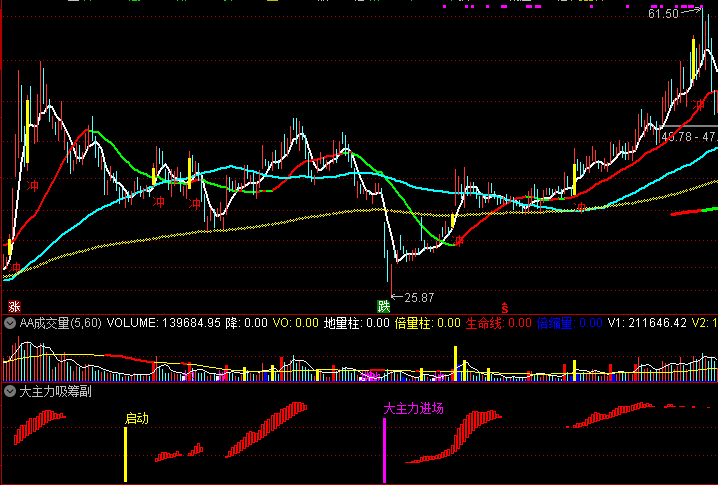Click the red S marker on the chart
This screenshot has width=718, height=485.
(505, 308)
